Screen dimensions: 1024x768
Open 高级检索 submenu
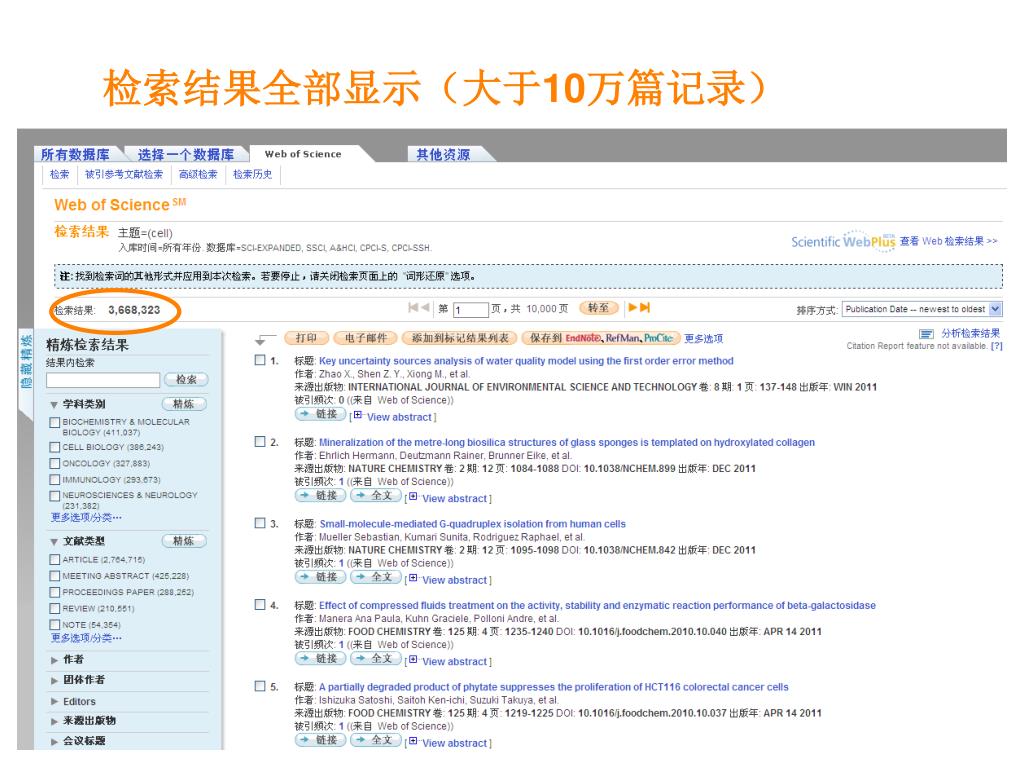[x=198, y=174]
